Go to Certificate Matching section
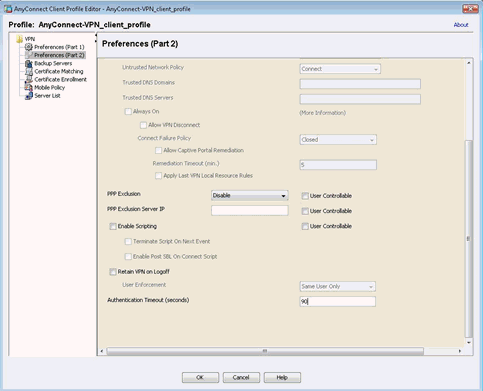This screenshot has width=483, height=391. [x=59, y=71]
